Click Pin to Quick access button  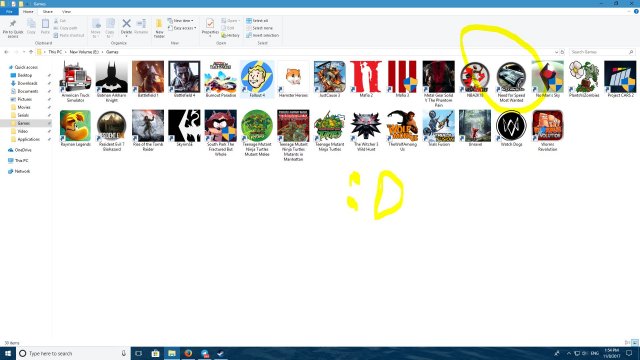(x=13, y=28)
